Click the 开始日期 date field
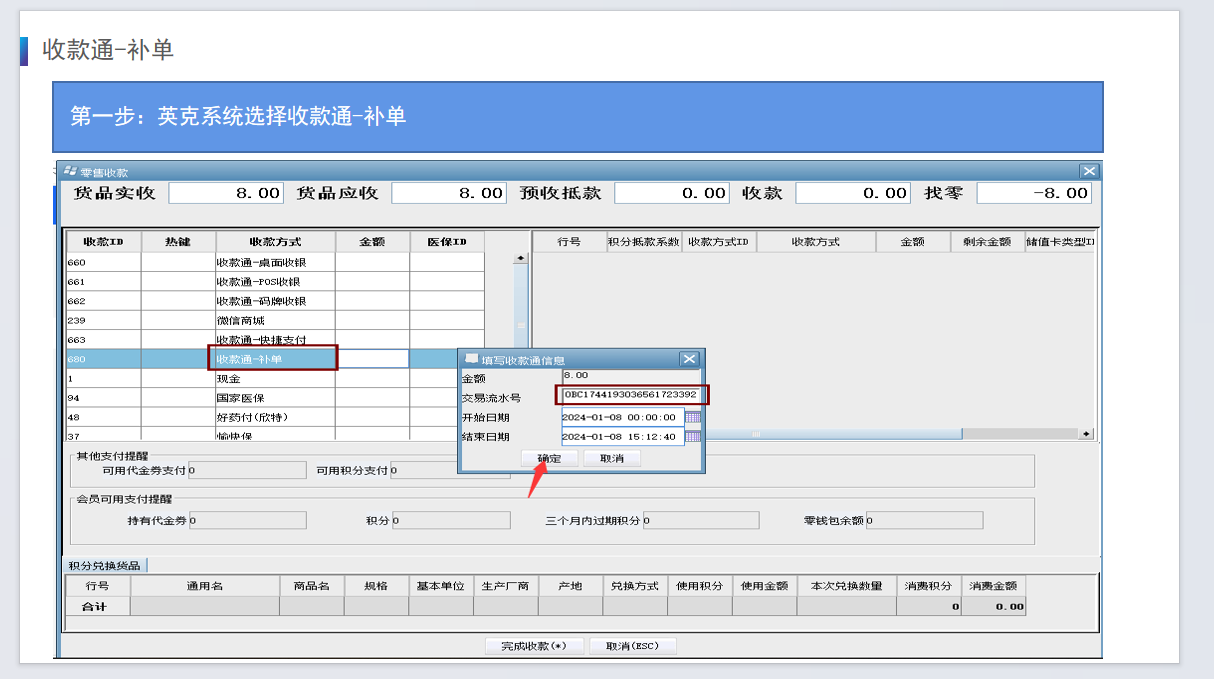 [x=623, y=417]
